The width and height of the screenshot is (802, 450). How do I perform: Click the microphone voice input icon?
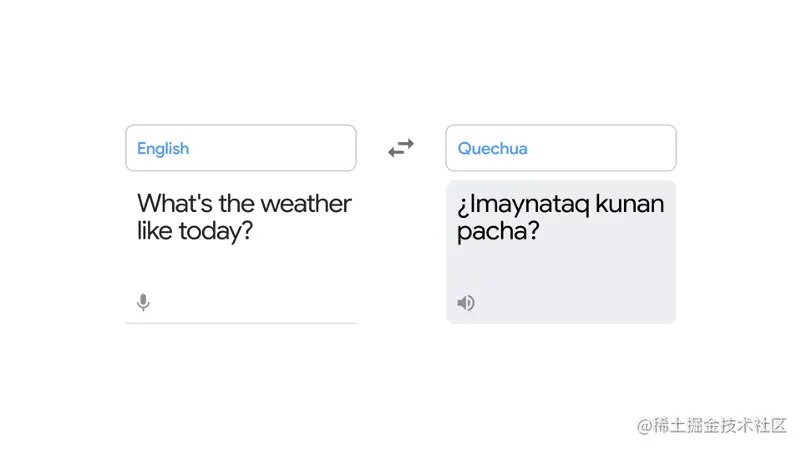click(143, 302)
